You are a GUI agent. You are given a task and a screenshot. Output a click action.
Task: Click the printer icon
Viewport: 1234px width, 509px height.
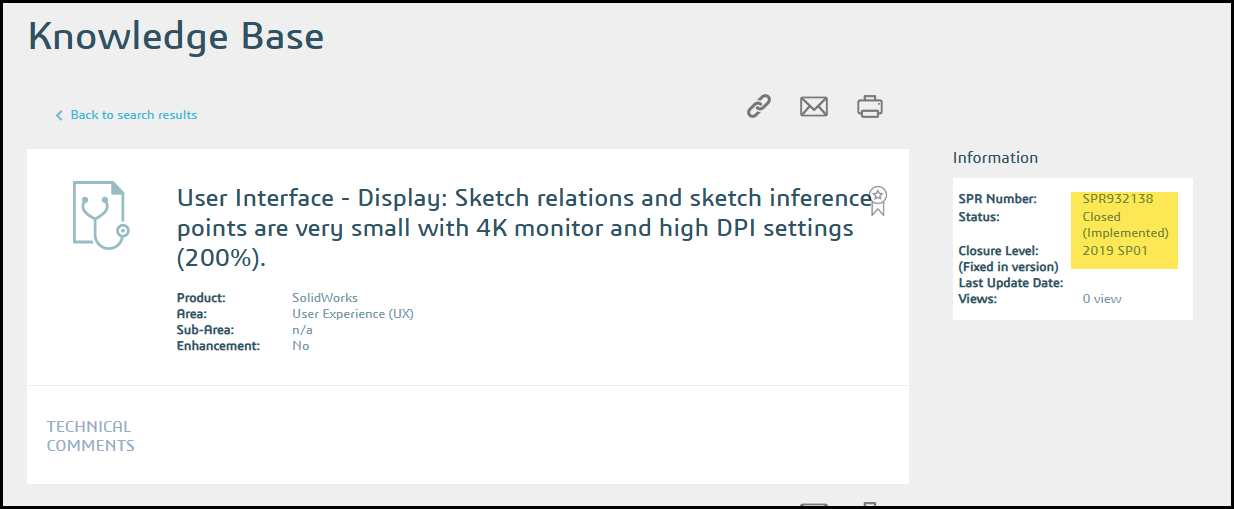[x=870, y=106]
